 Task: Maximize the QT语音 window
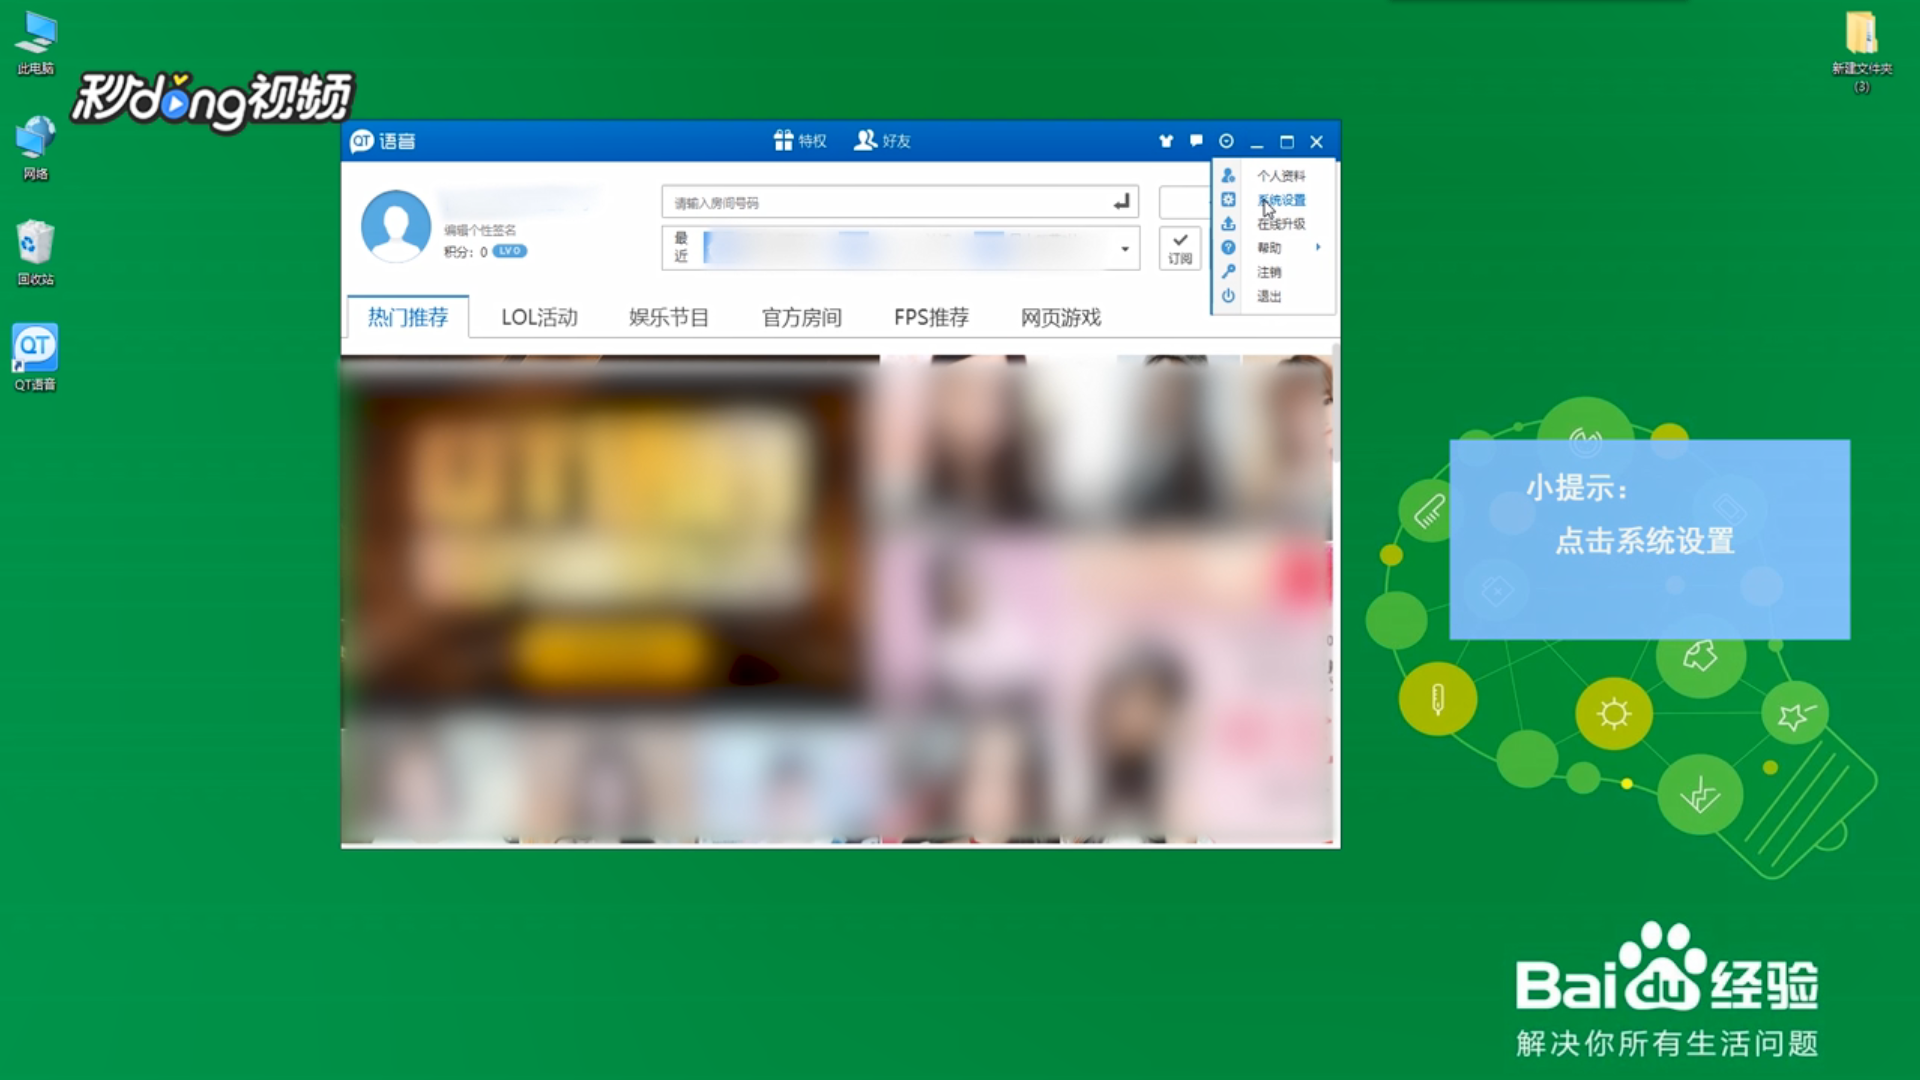(1287, 142)
